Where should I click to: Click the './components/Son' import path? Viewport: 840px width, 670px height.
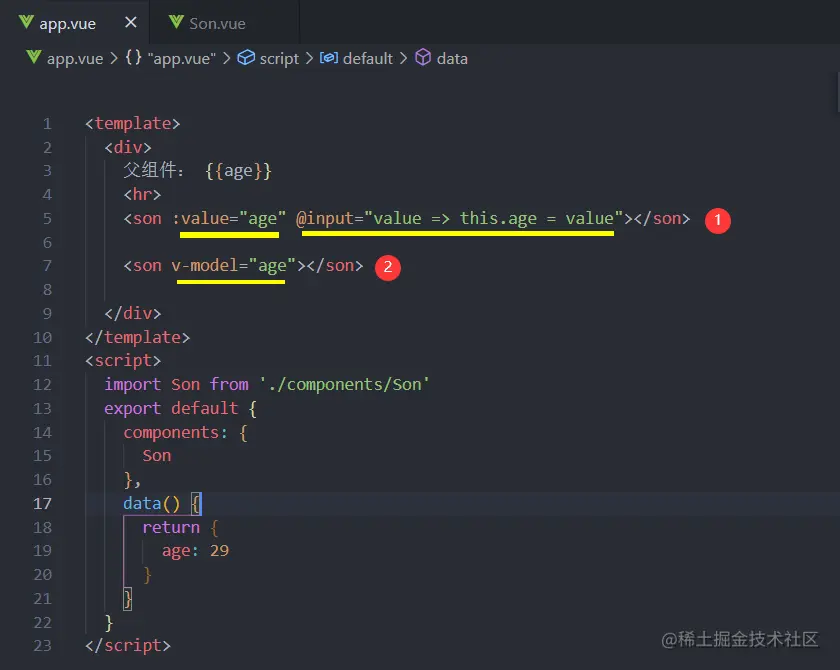click(x=344, y=385)
